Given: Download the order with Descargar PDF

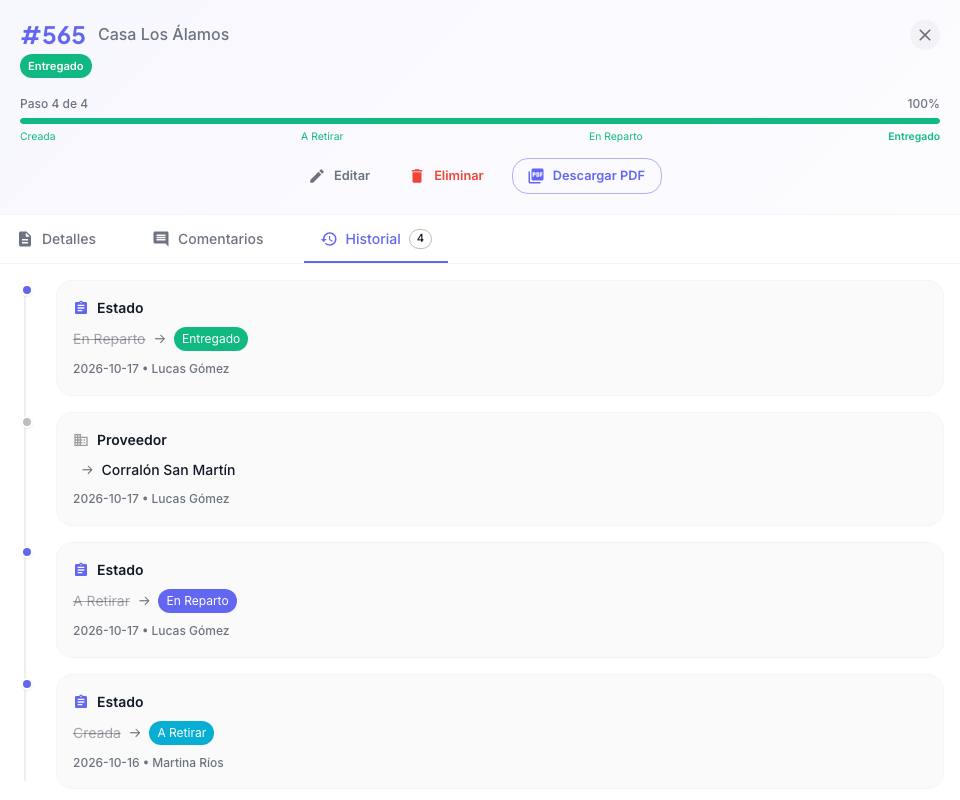Looking at the screenshot, I should (x=587, y=176).
